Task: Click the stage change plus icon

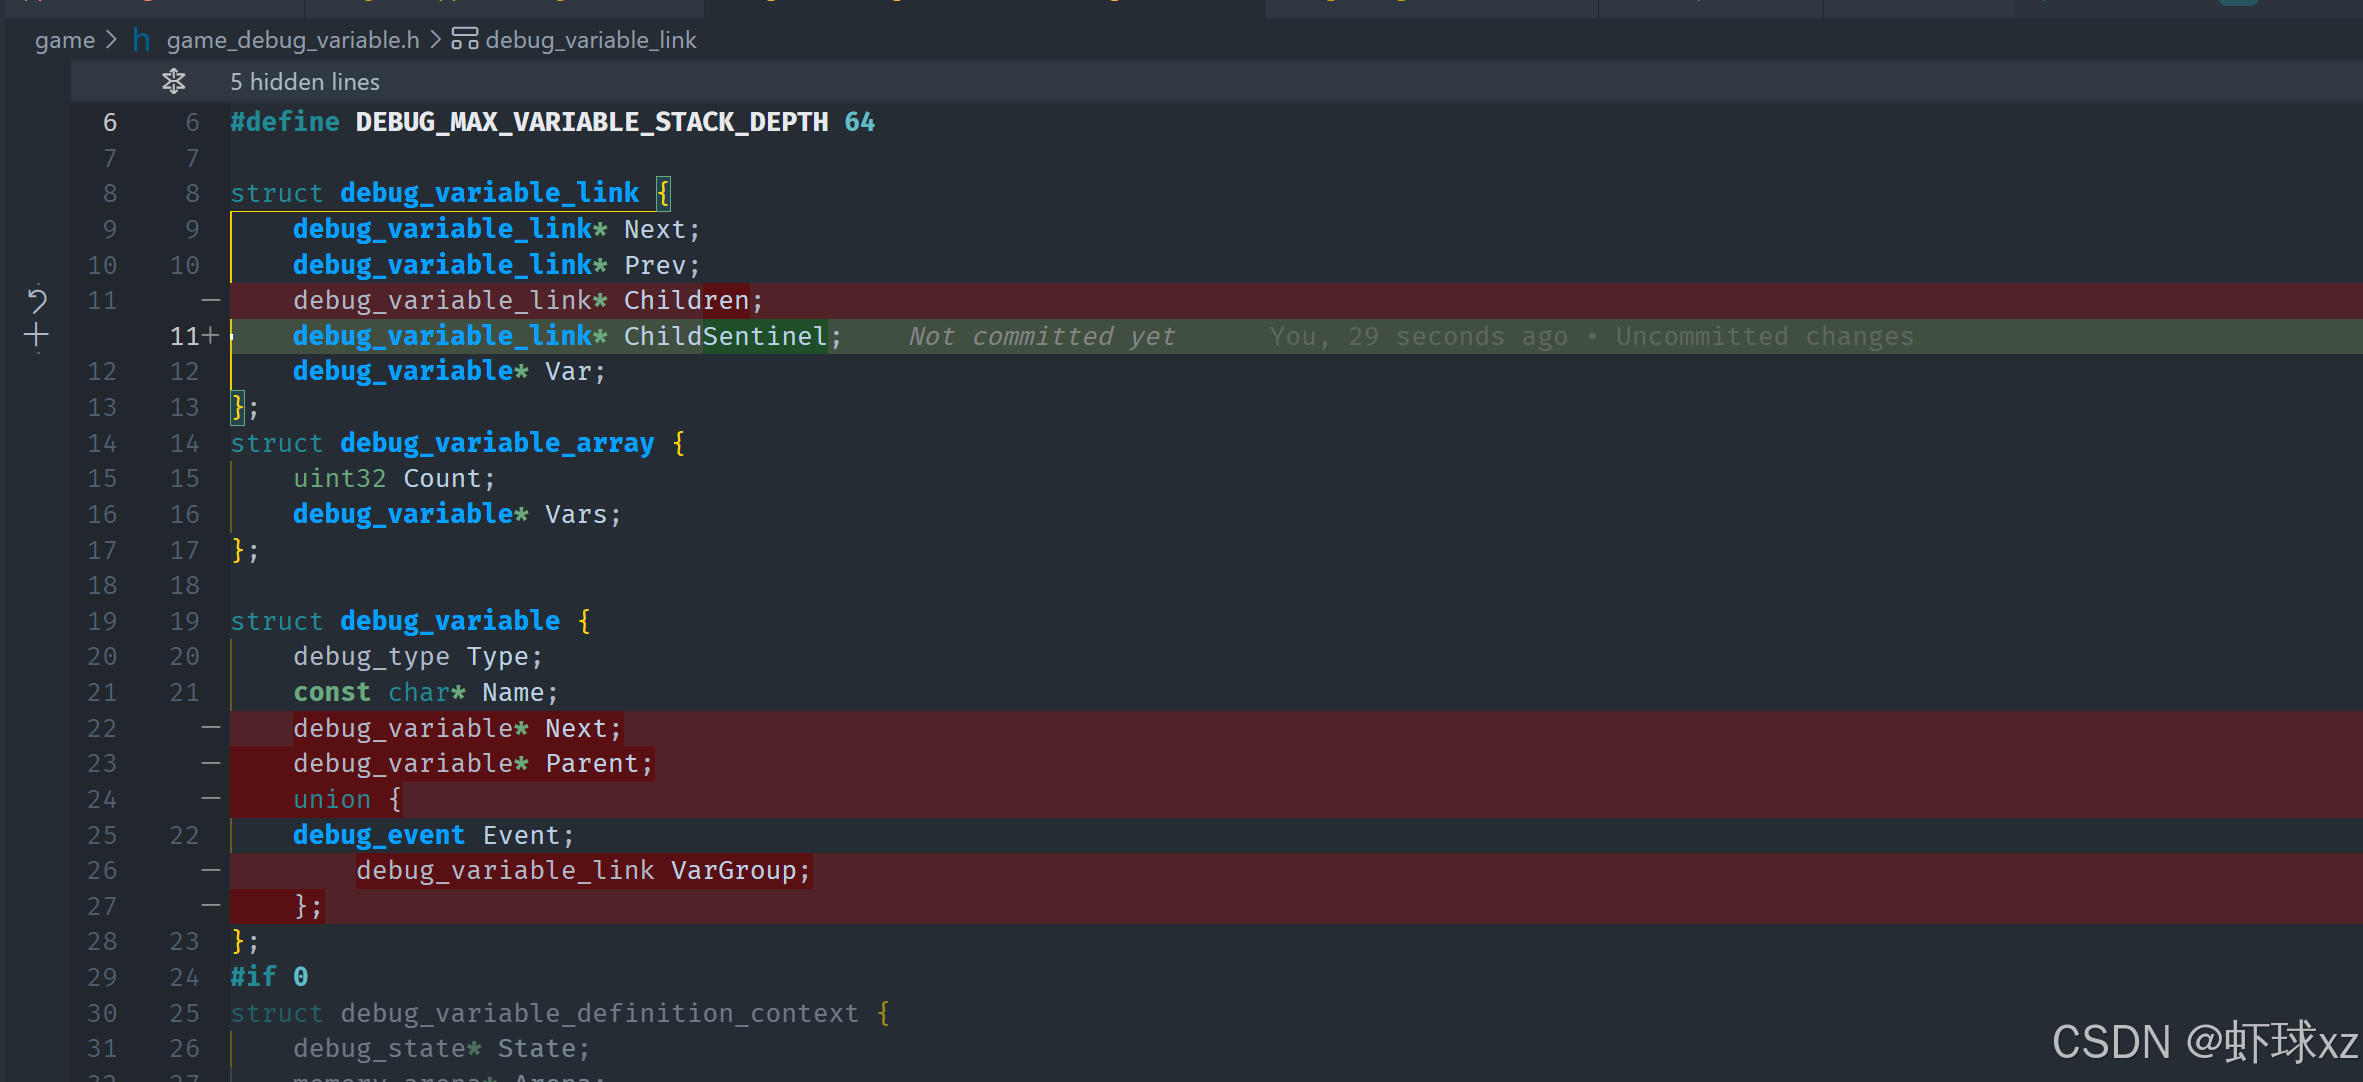Action: 36,336
